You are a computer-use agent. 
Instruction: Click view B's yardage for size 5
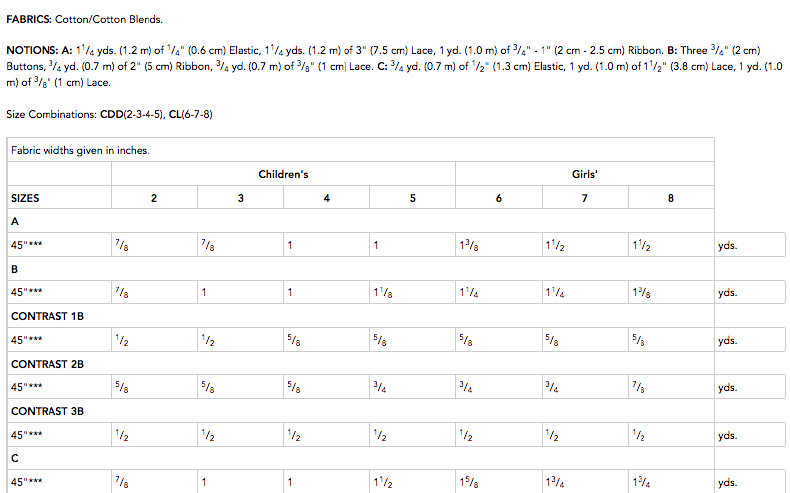[x=380, y=292]
